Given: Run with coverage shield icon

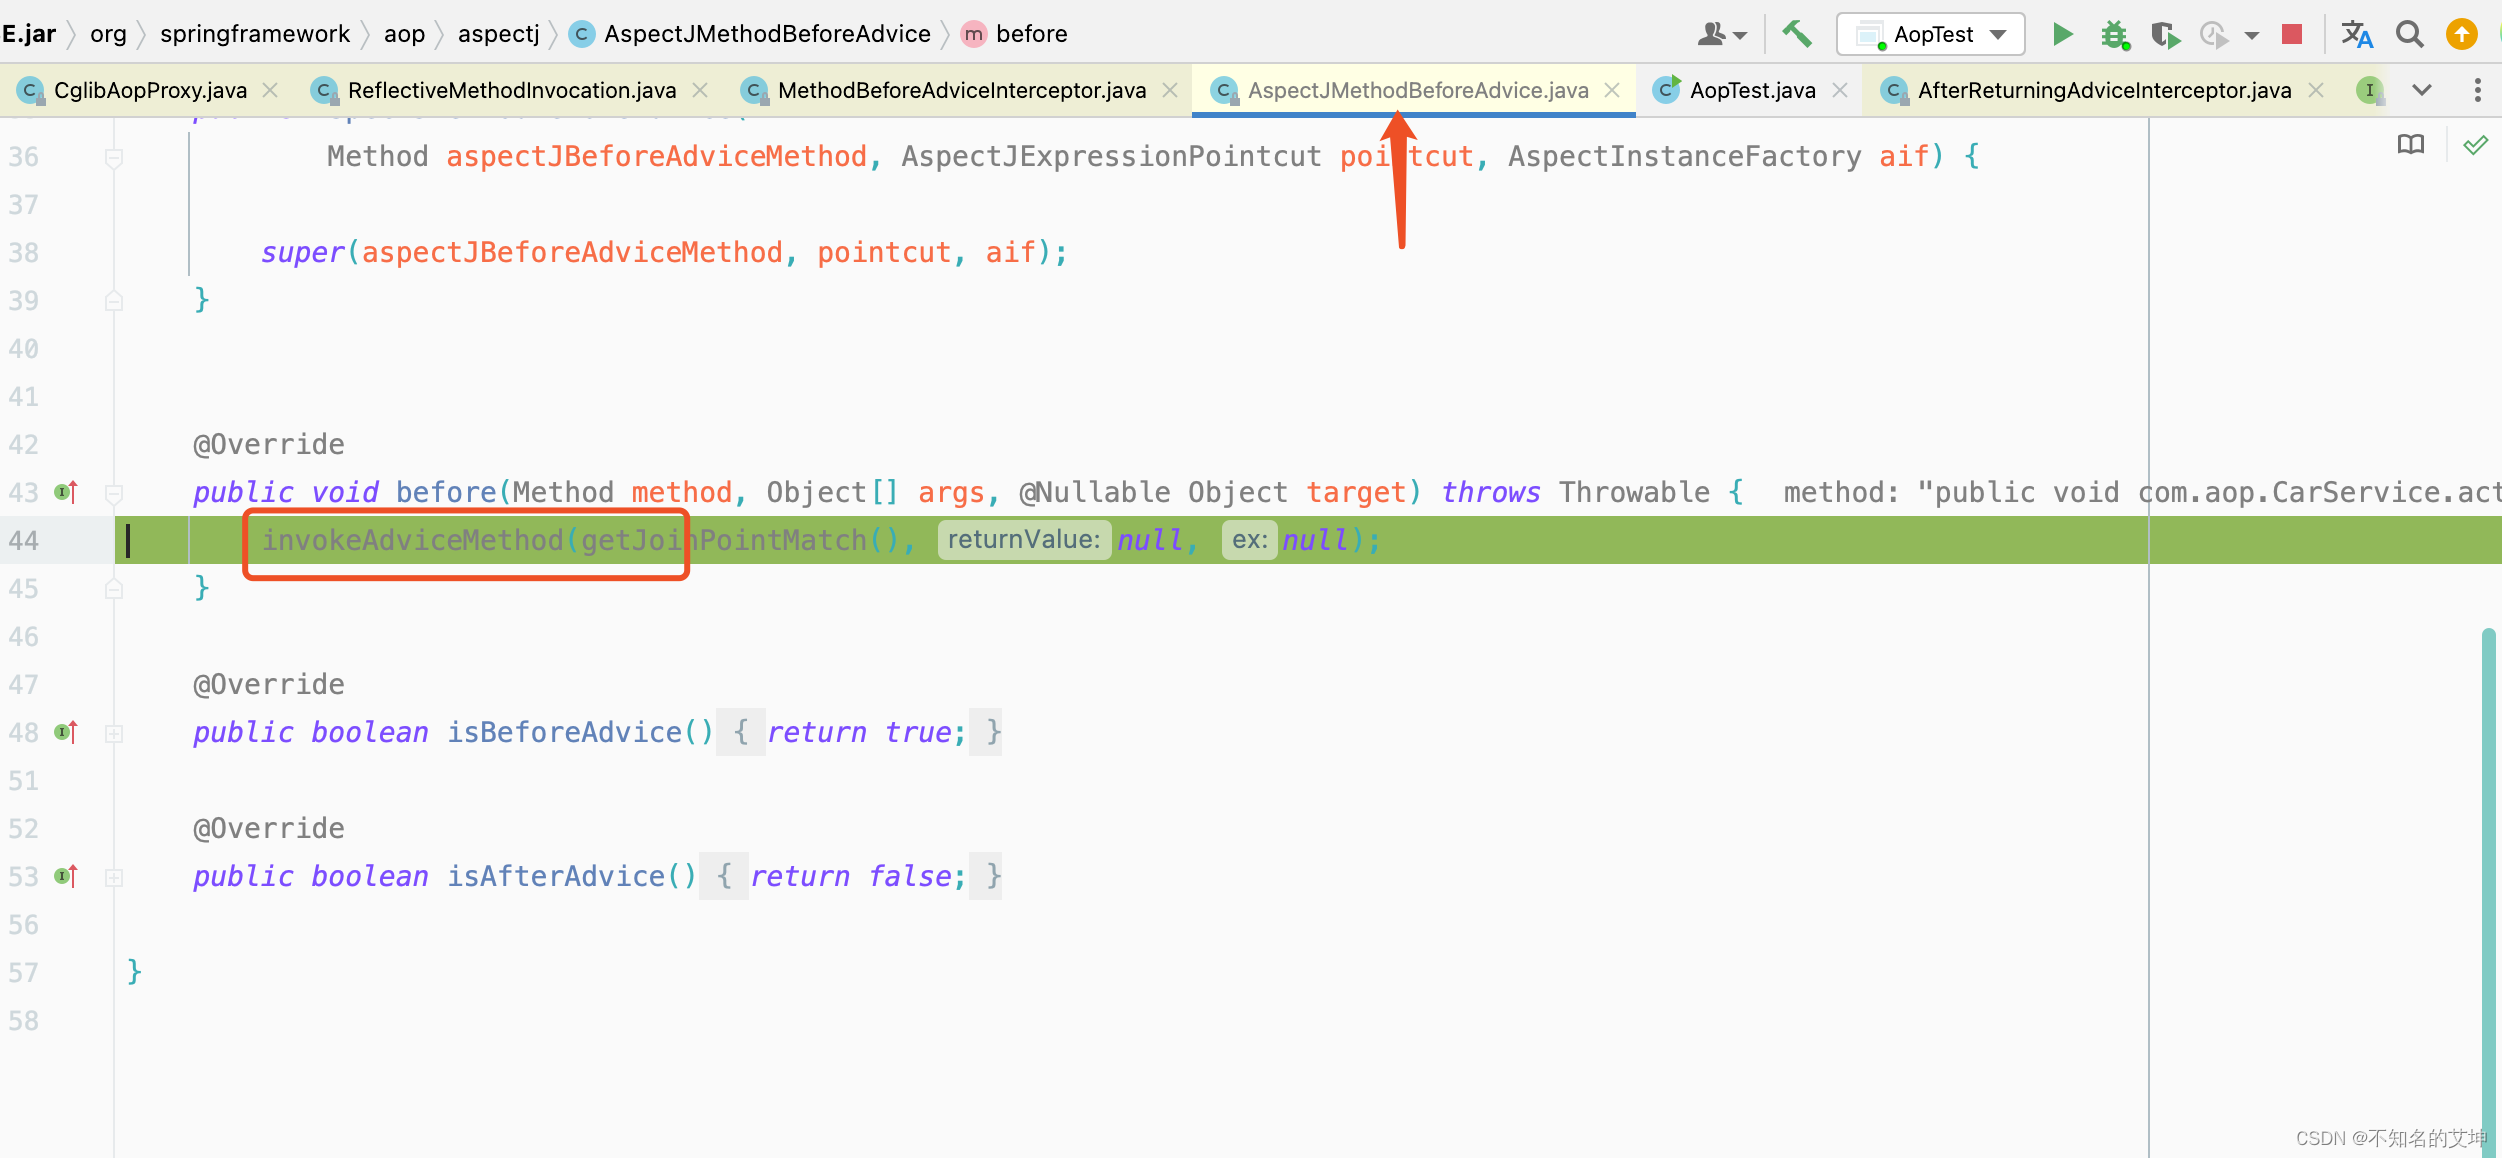Looking at the screenshot, I should click(2165, 34).
